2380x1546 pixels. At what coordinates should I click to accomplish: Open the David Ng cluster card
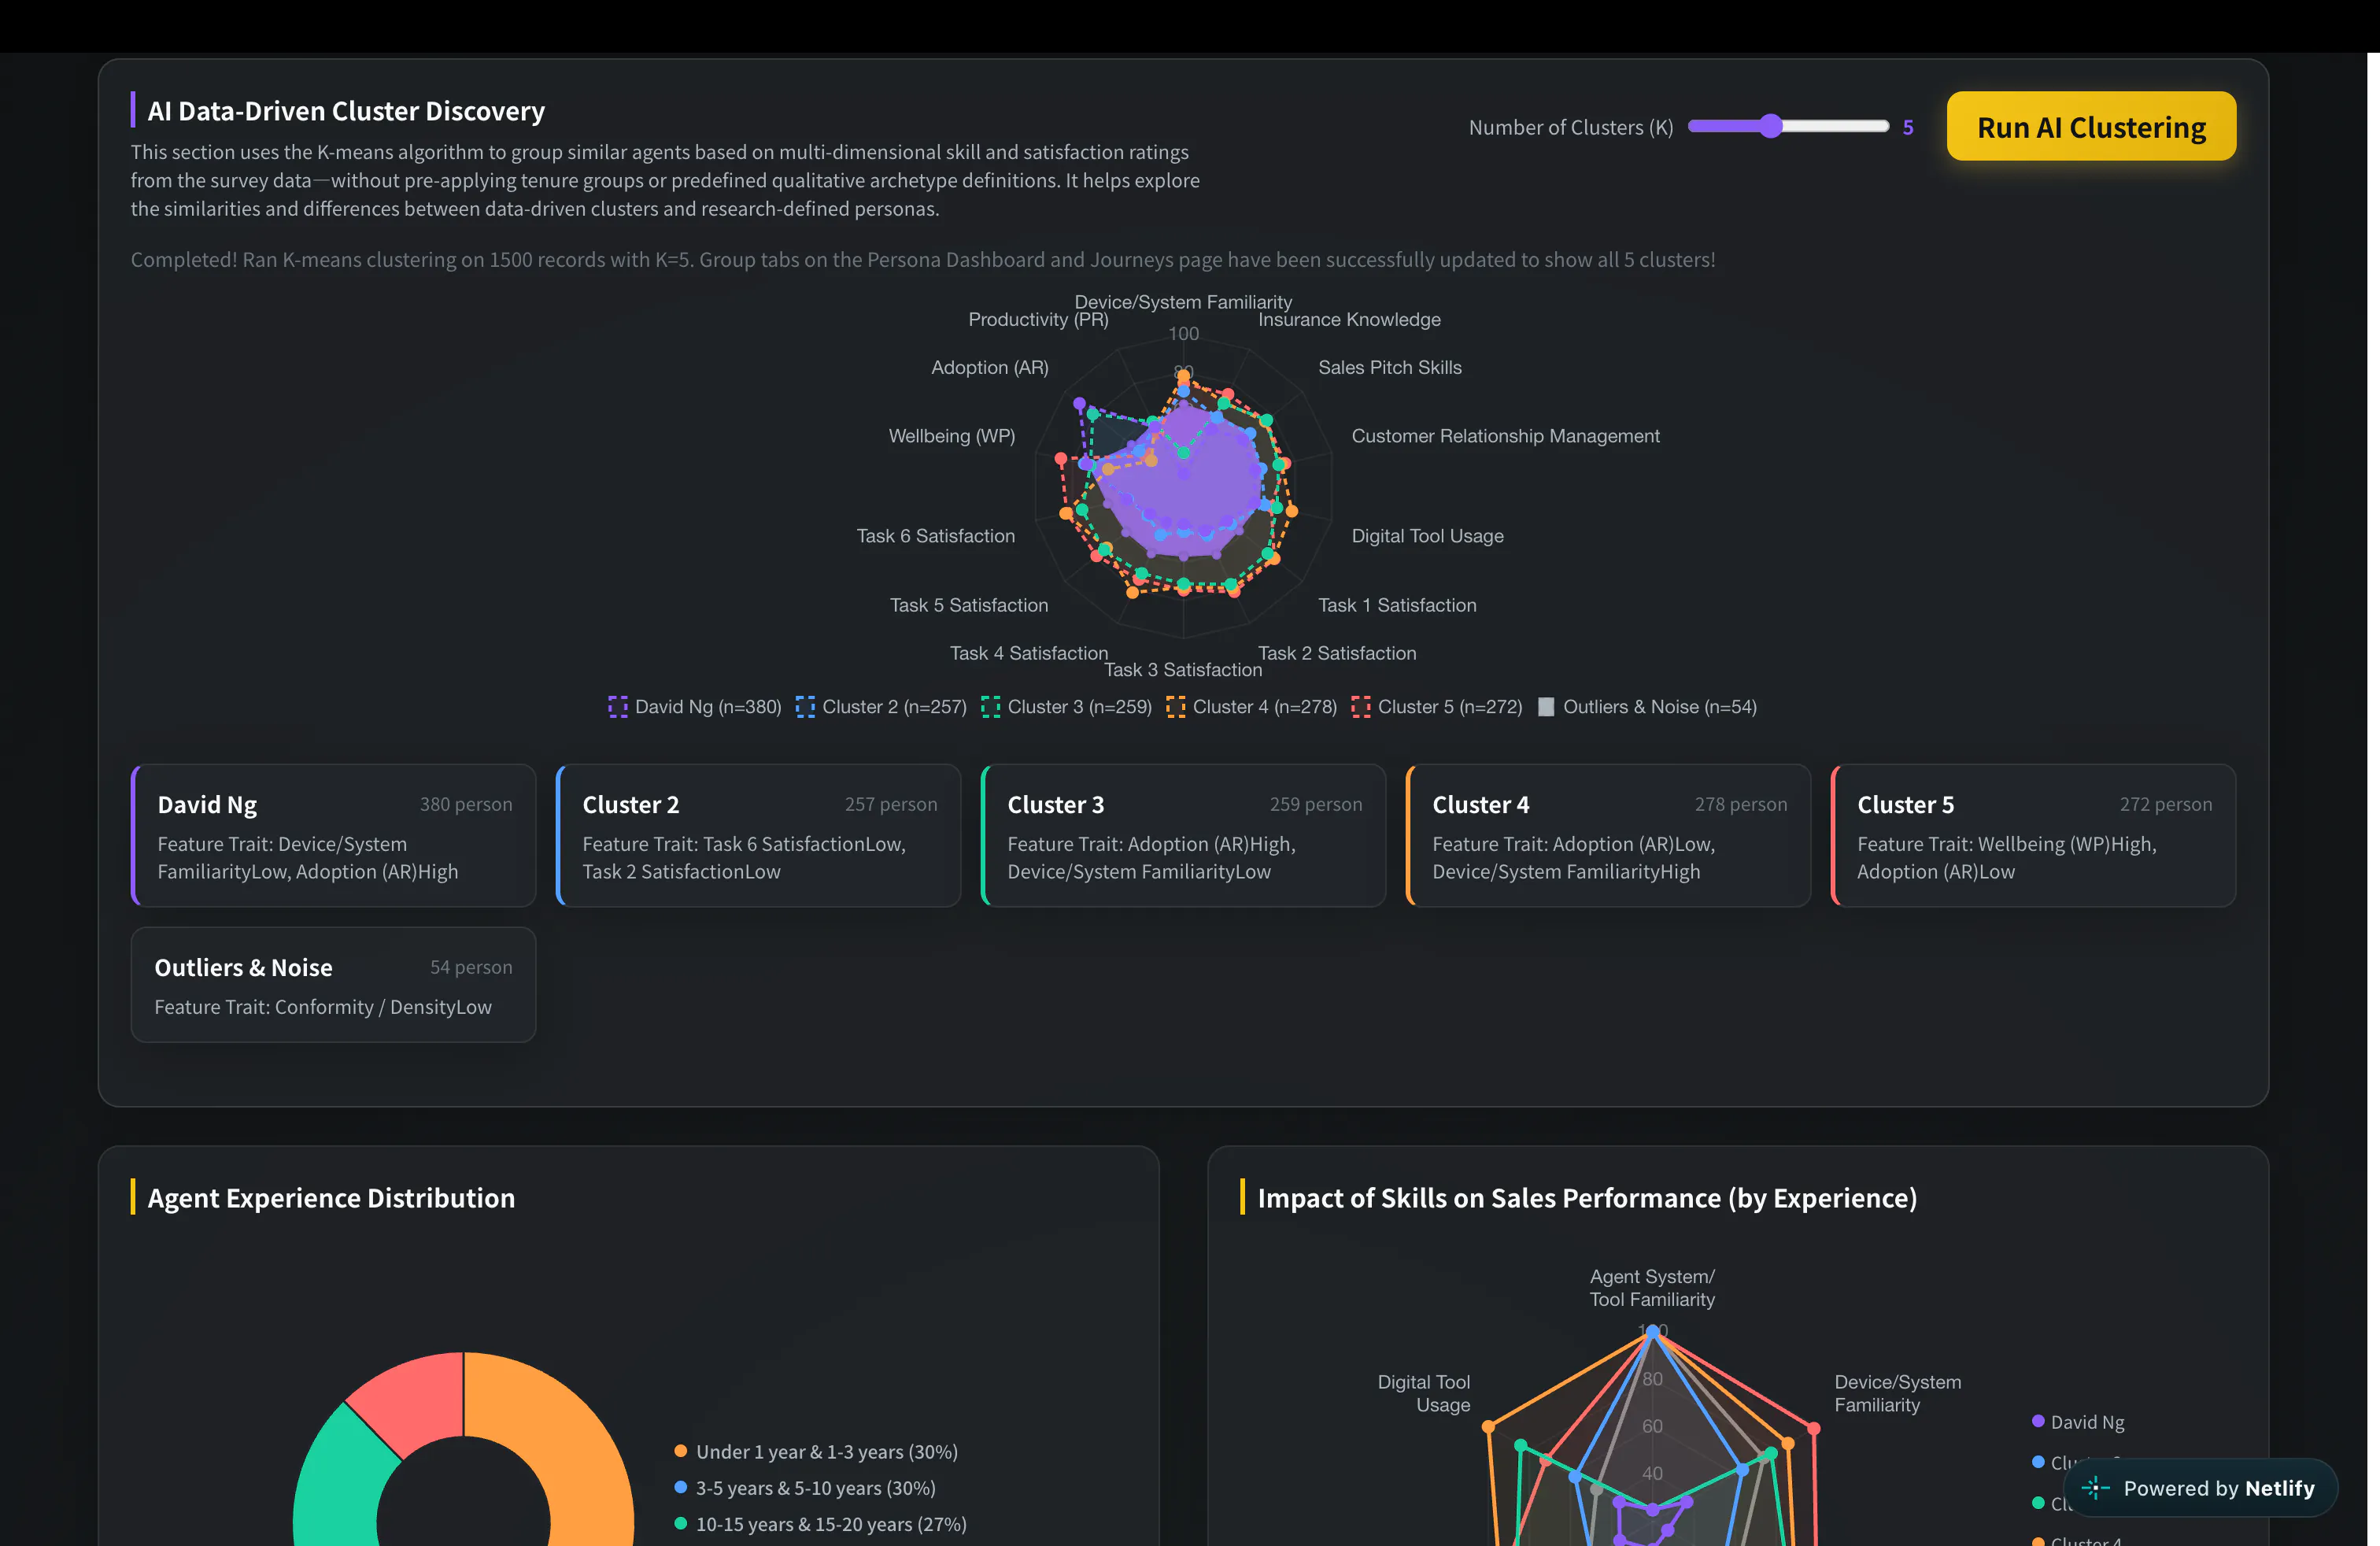tap(333, 835)
